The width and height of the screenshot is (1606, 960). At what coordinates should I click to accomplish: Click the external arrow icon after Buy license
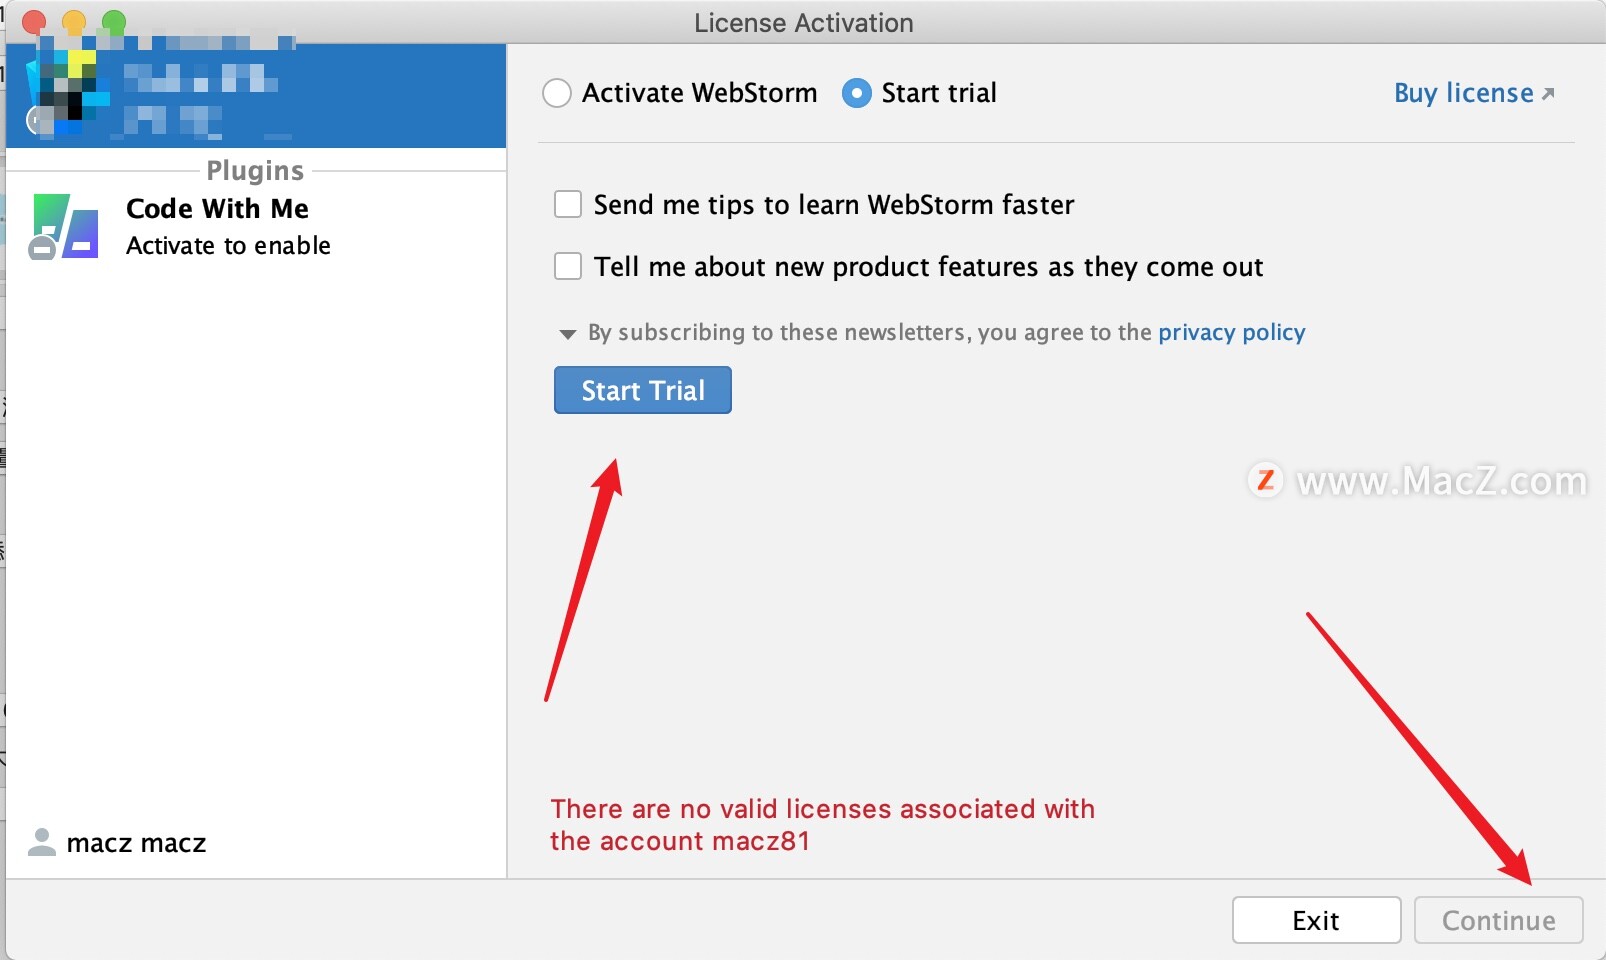[1548, 94]
